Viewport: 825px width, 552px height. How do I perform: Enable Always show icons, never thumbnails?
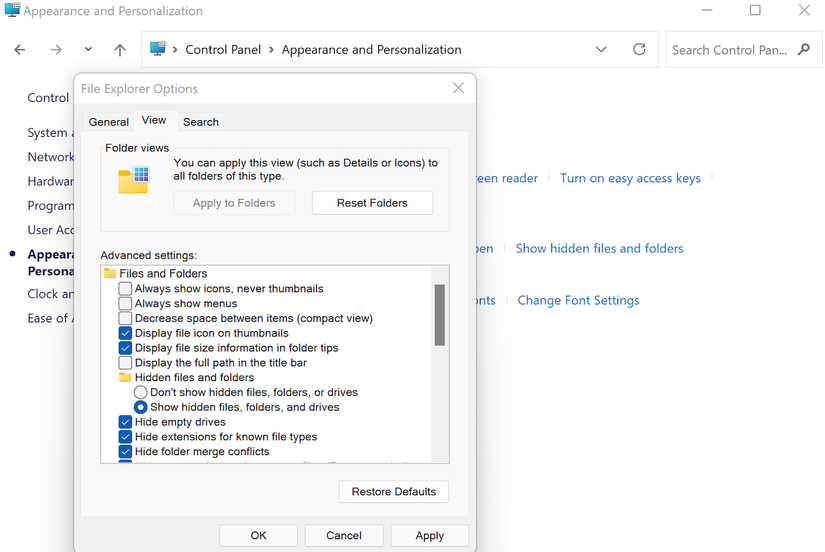point(125,288)
